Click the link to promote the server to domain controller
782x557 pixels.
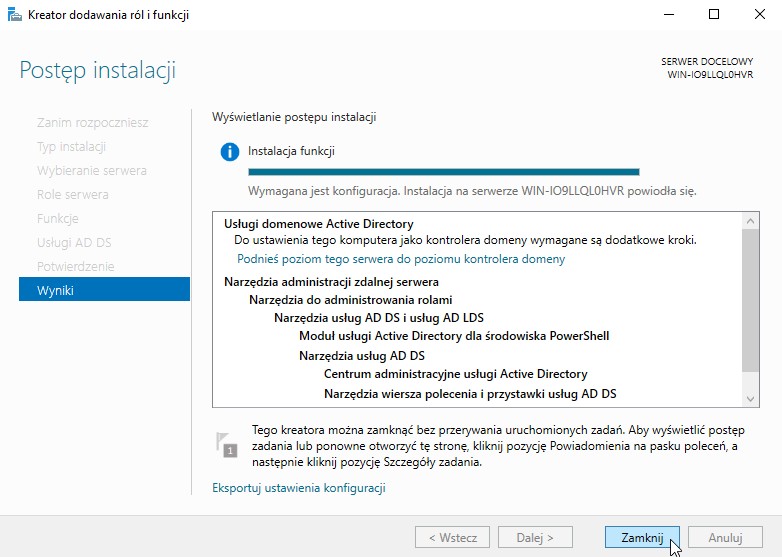[400, 259]
